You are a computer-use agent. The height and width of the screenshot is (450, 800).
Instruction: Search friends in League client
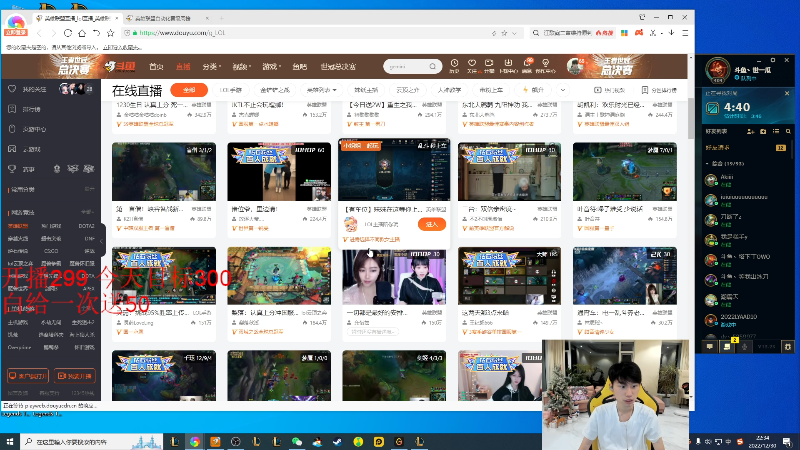(788, 132)
